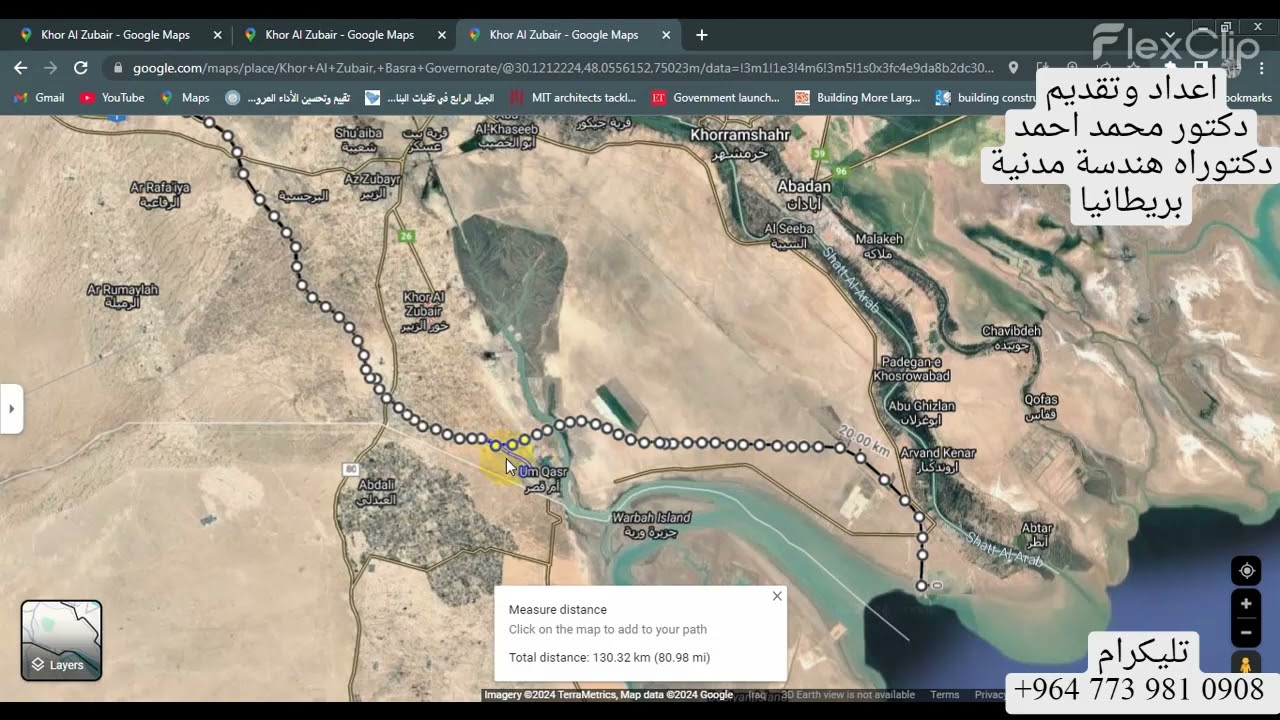The height and width of the screenshot is (720, 1280).
Task: Go back to the previous page
Action: (21, 68)
